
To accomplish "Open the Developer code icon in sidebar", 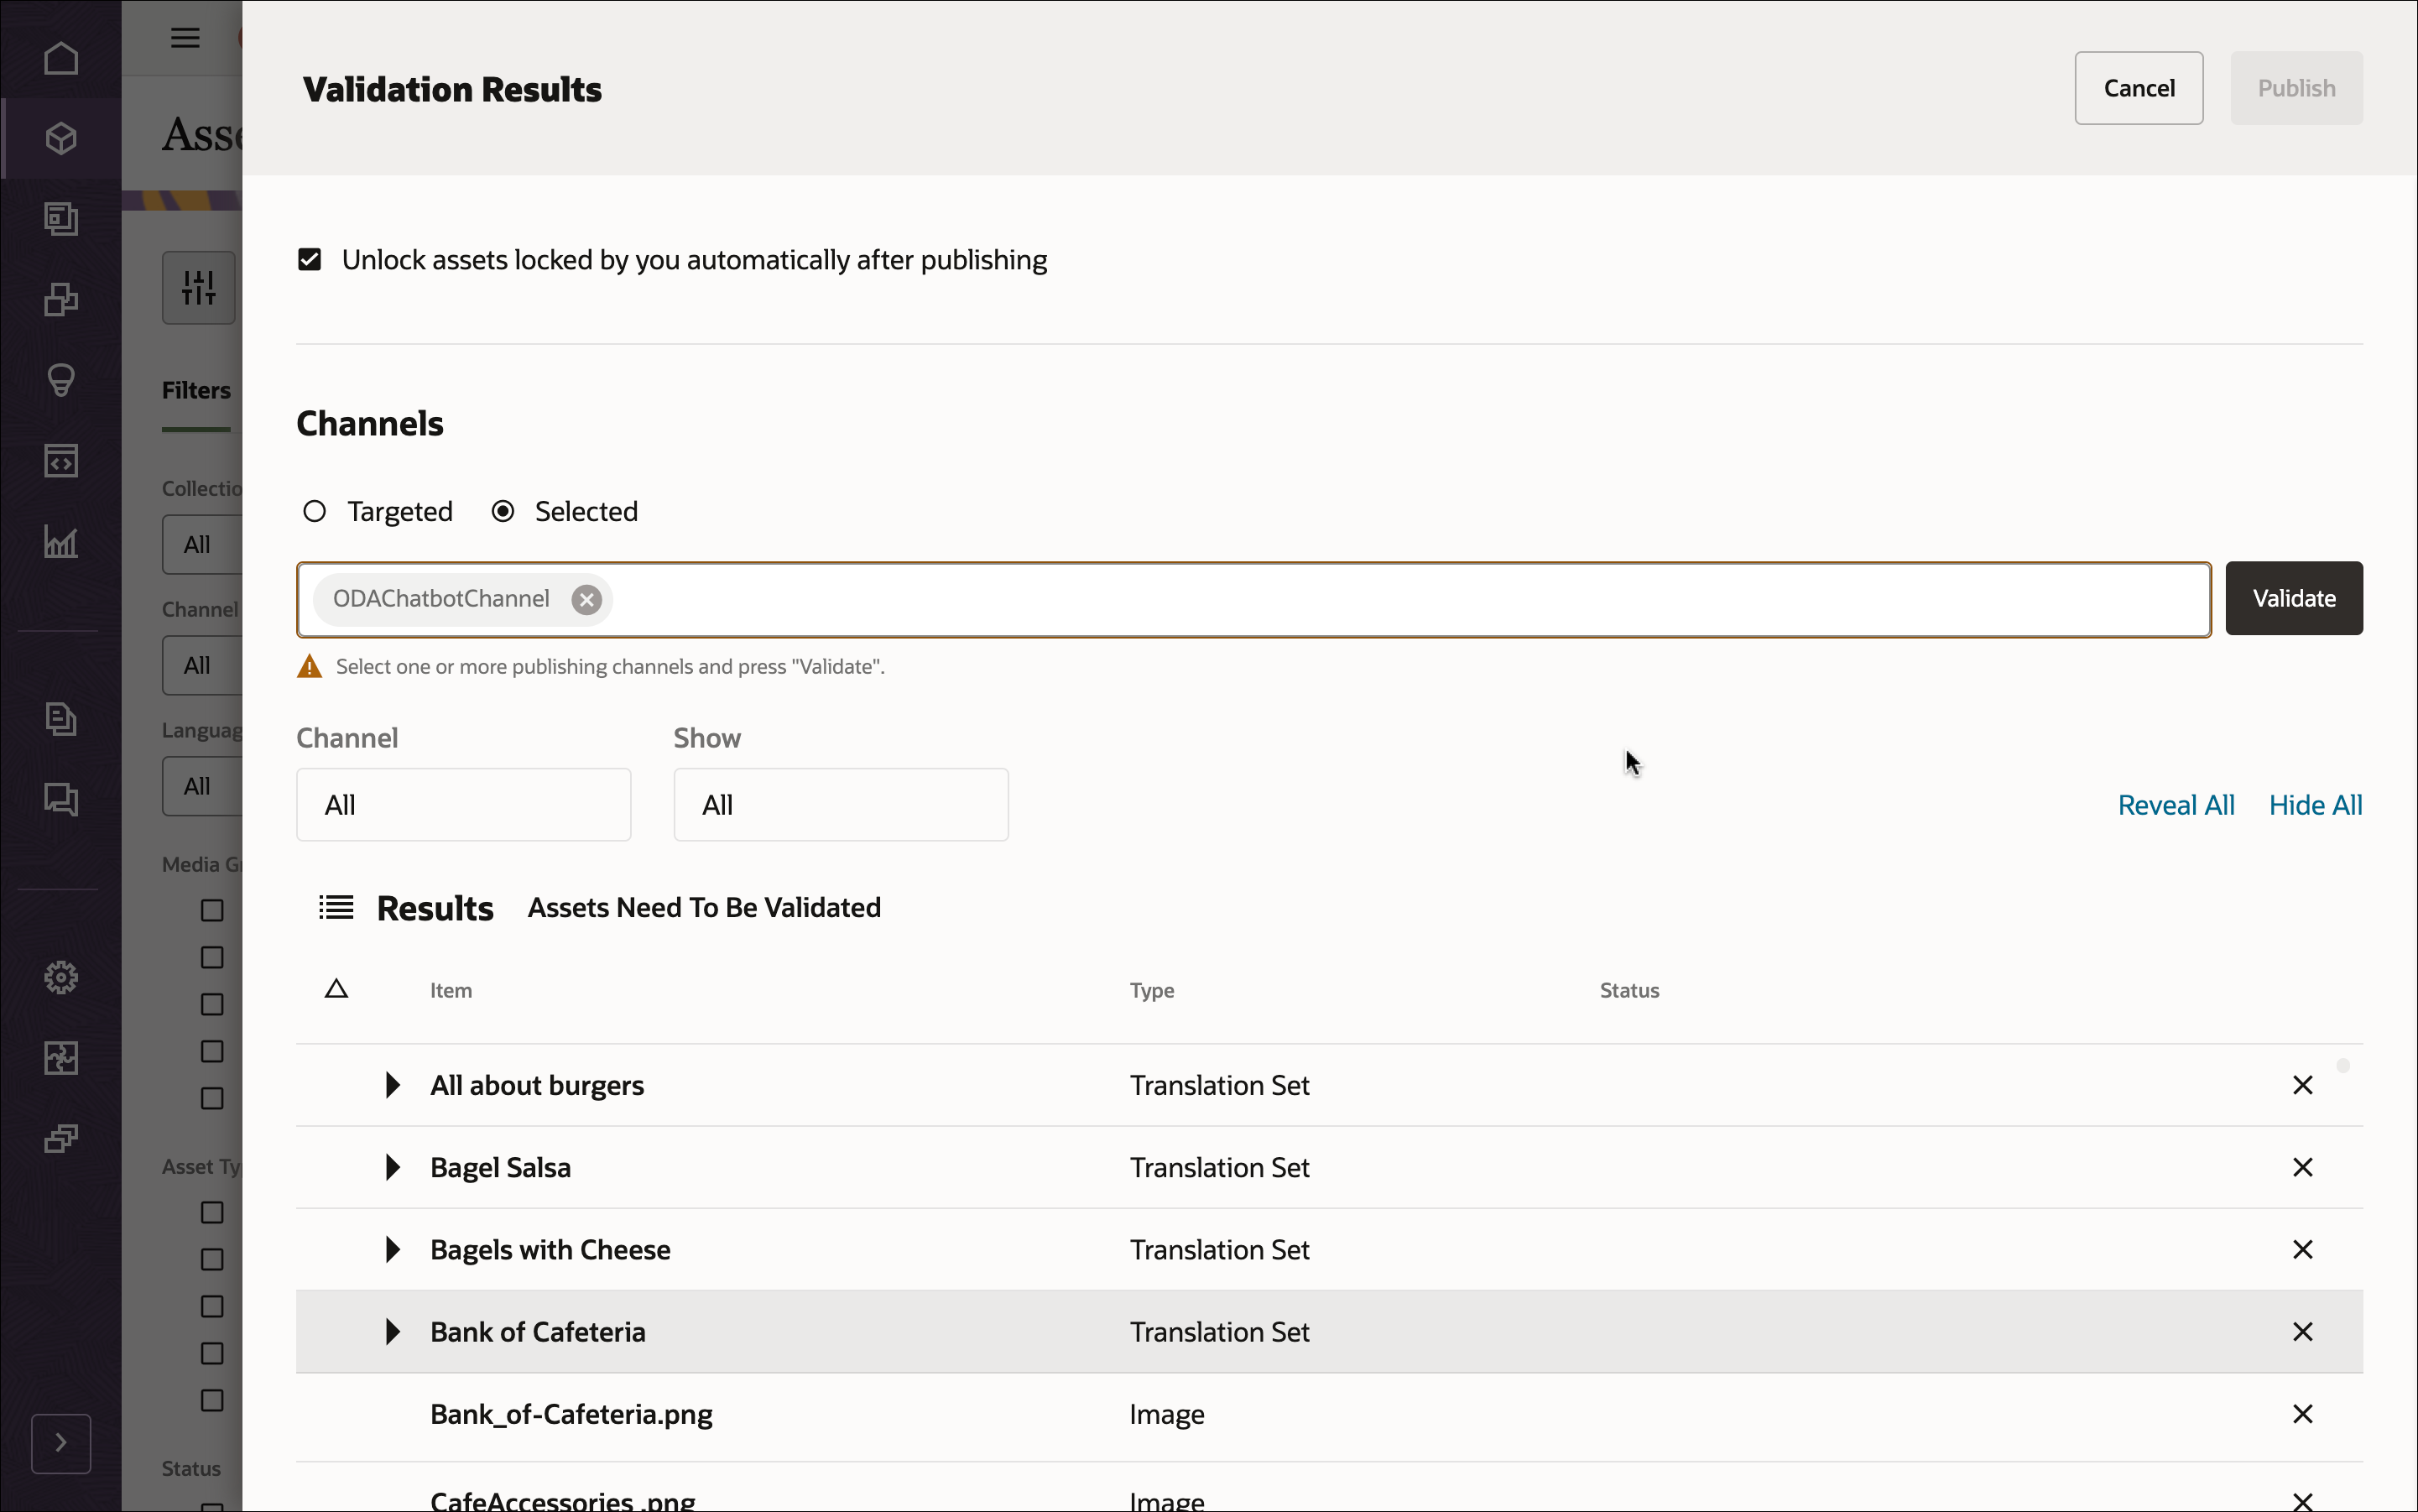I will (61, 460).
